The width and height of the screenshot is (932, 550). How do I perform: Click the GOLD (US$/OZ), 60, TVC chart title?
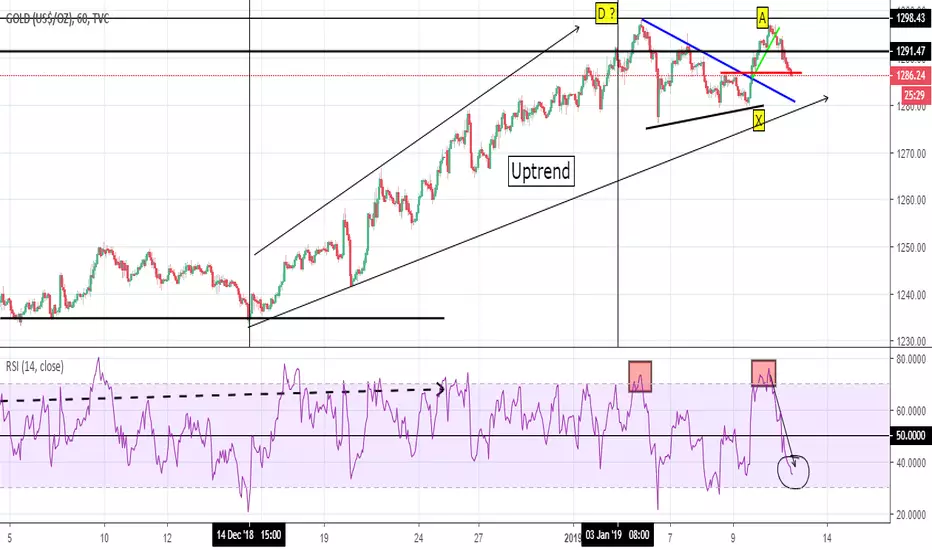tap(58, 19)
